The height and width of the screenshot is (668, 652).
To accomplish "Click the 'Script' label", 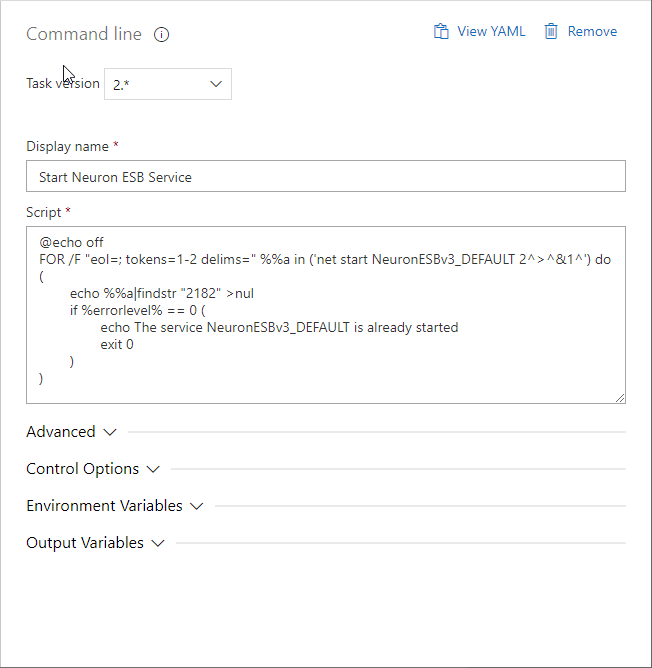I will (x=44, y=212).
